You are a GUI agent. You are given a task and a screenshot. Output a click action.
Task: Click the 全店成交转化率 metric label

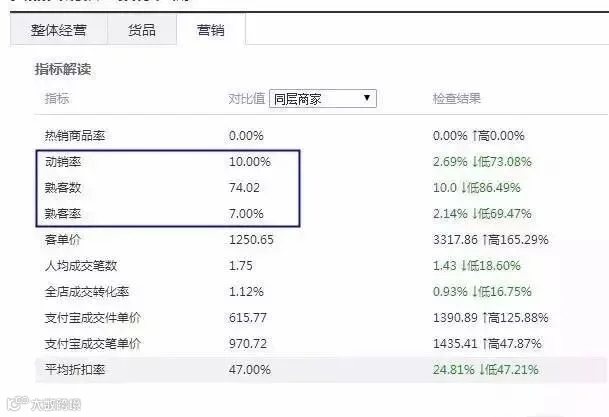87,292
